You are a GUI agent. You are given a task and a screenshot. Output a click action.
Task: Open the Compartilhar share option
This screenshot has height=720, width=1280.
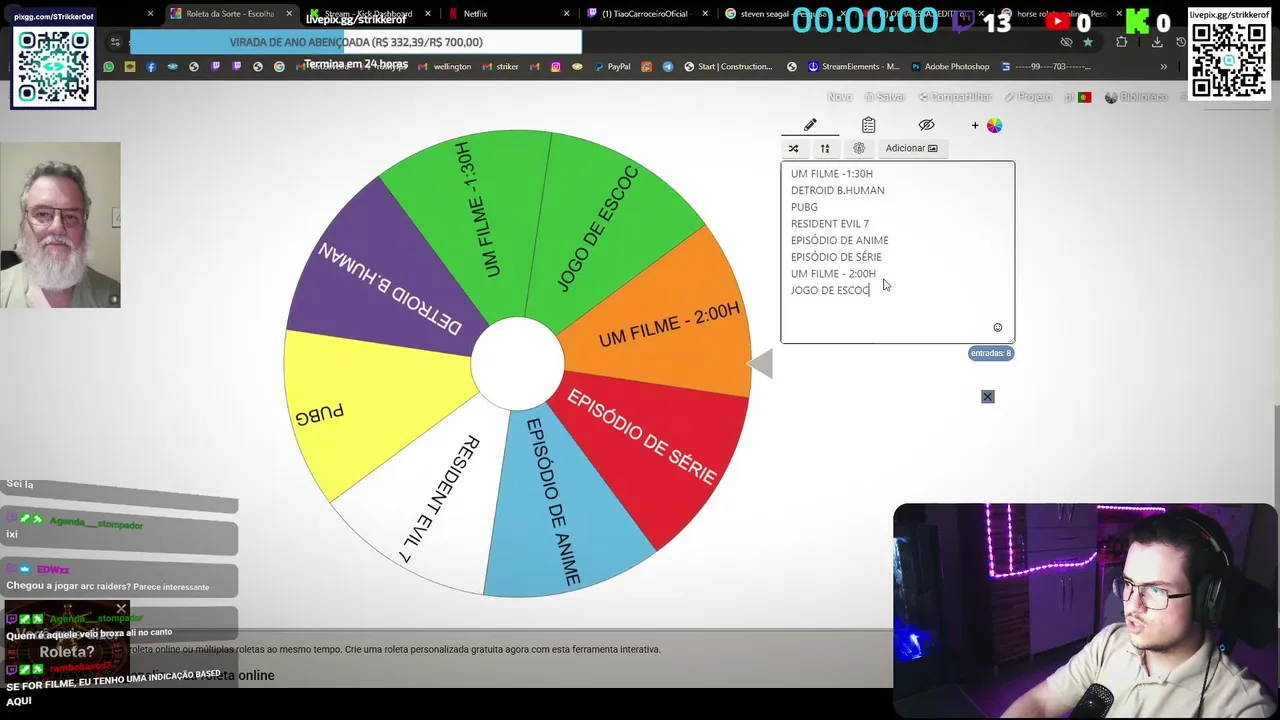tap(955, 97)
